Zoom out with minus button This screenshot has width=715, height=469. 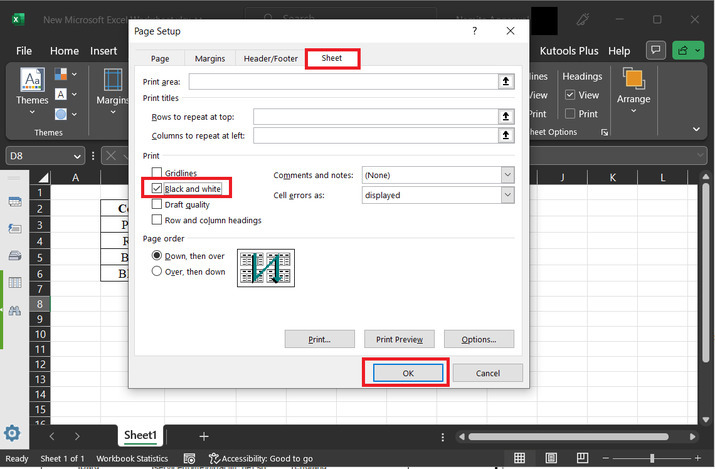pyautogui.click(x=606, y=458)
